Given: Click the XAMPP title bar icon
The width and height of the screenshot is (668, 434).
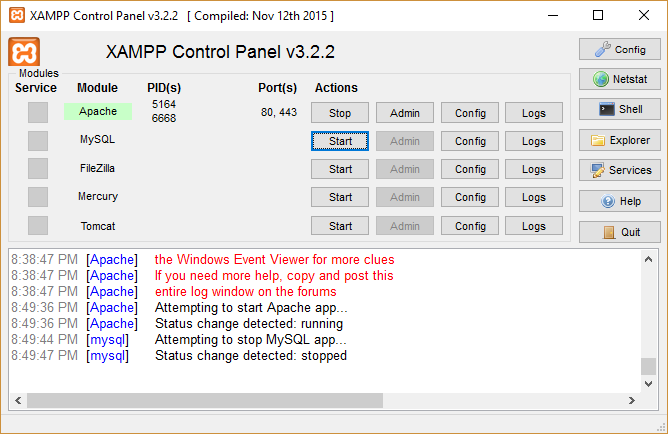Looking at the screenshot, I should click(x=17, y=16).
